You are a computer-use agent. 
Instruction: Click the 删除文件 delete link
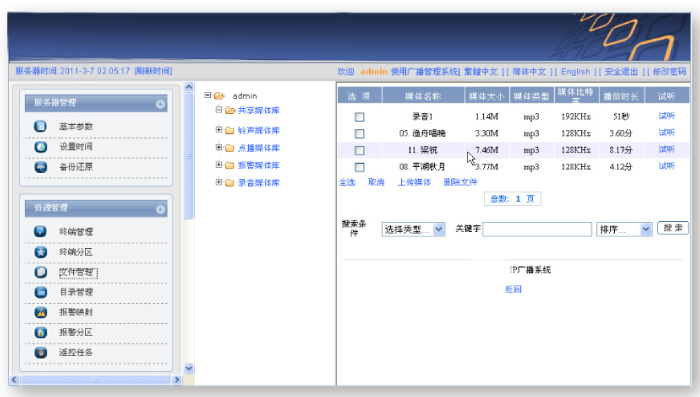tap(460, 182)
